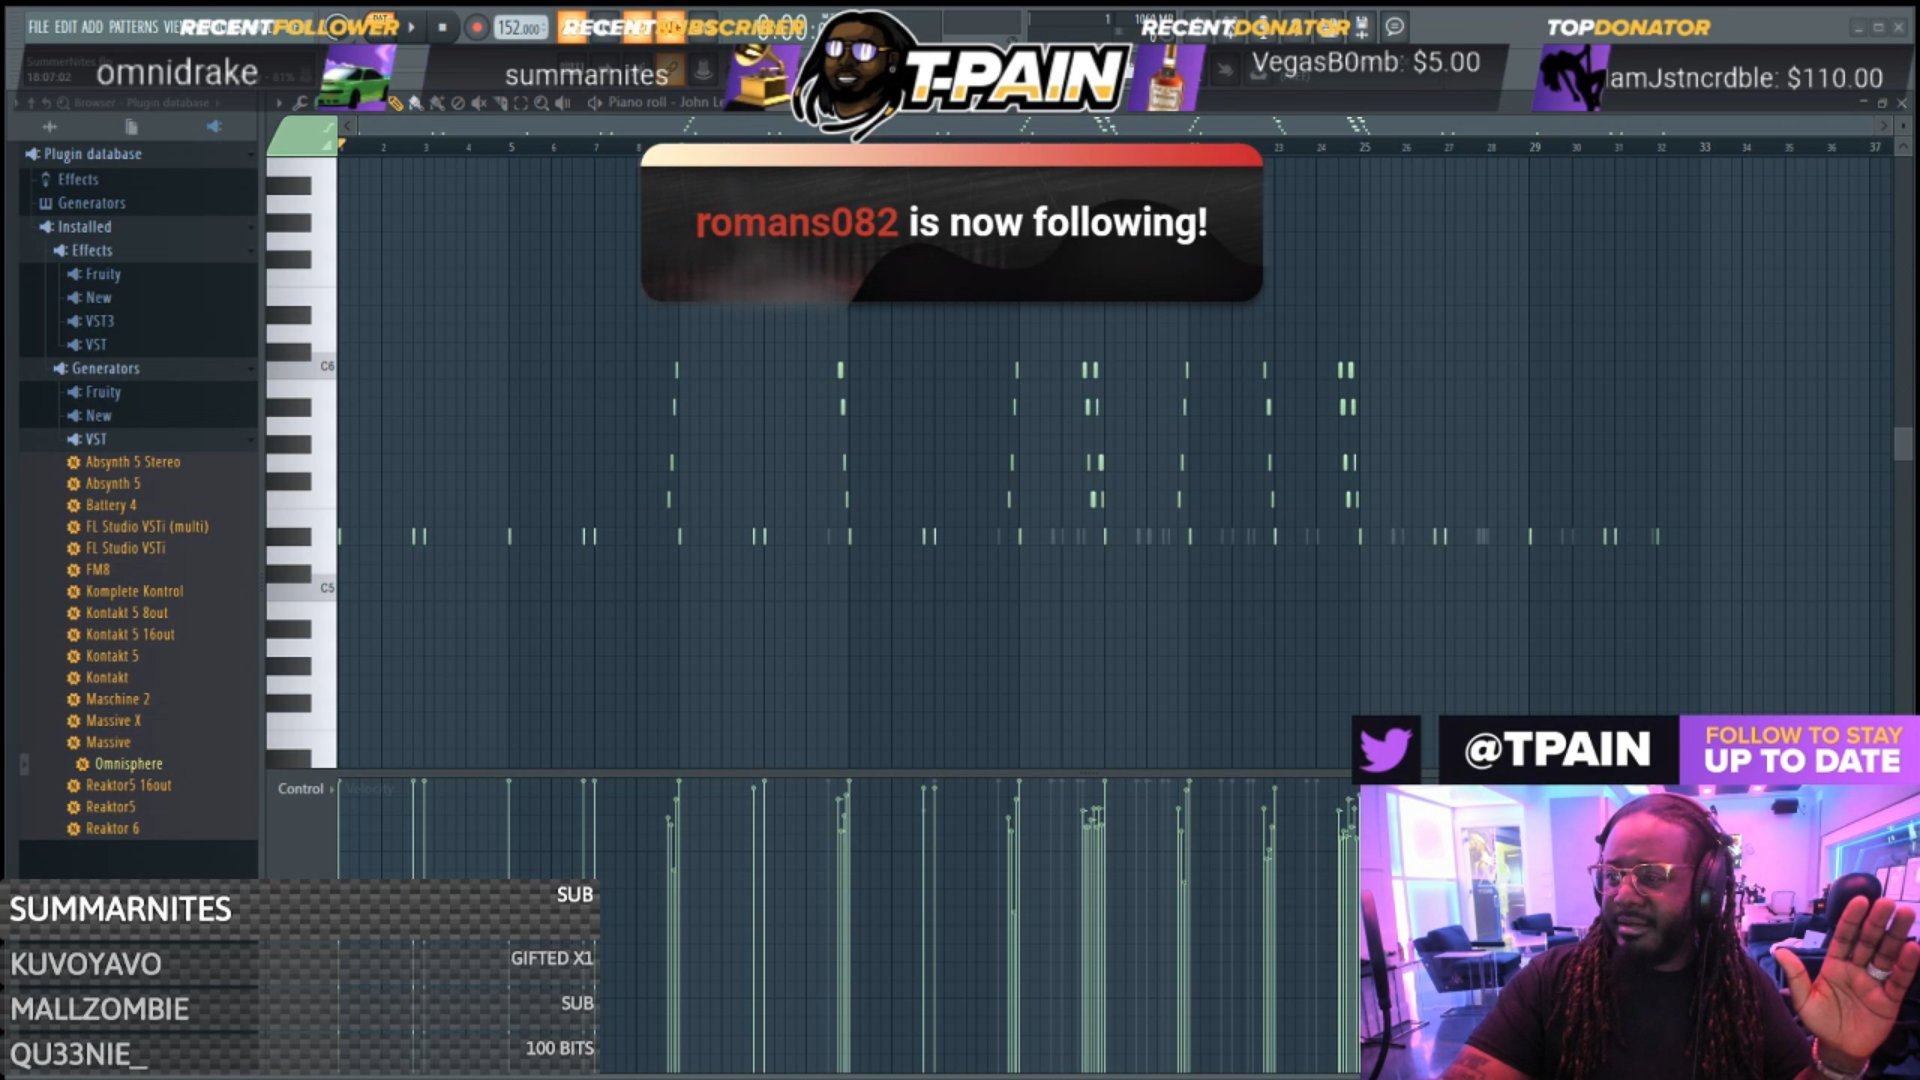
Task: Open the chat bubble icon in toolbar
Action: click(x=1395, y=27)
